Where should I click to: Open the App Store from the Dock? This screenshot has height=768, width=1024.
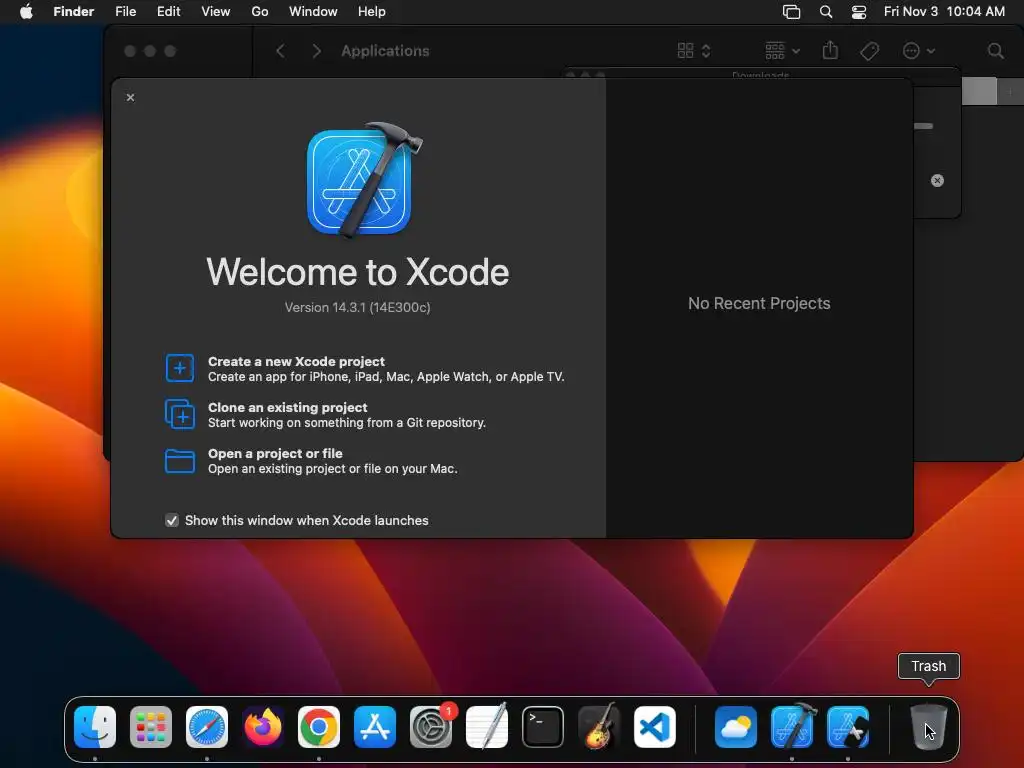pyautogui.click(x=375, y=727)
